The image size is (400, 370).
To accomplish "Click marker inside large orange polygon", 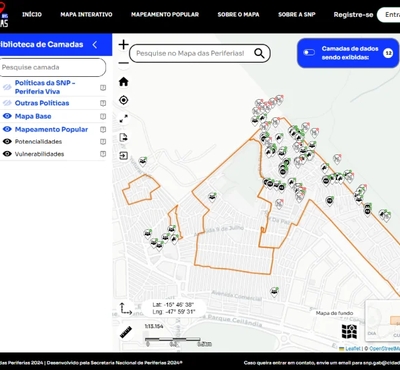I will pos(212,197).
